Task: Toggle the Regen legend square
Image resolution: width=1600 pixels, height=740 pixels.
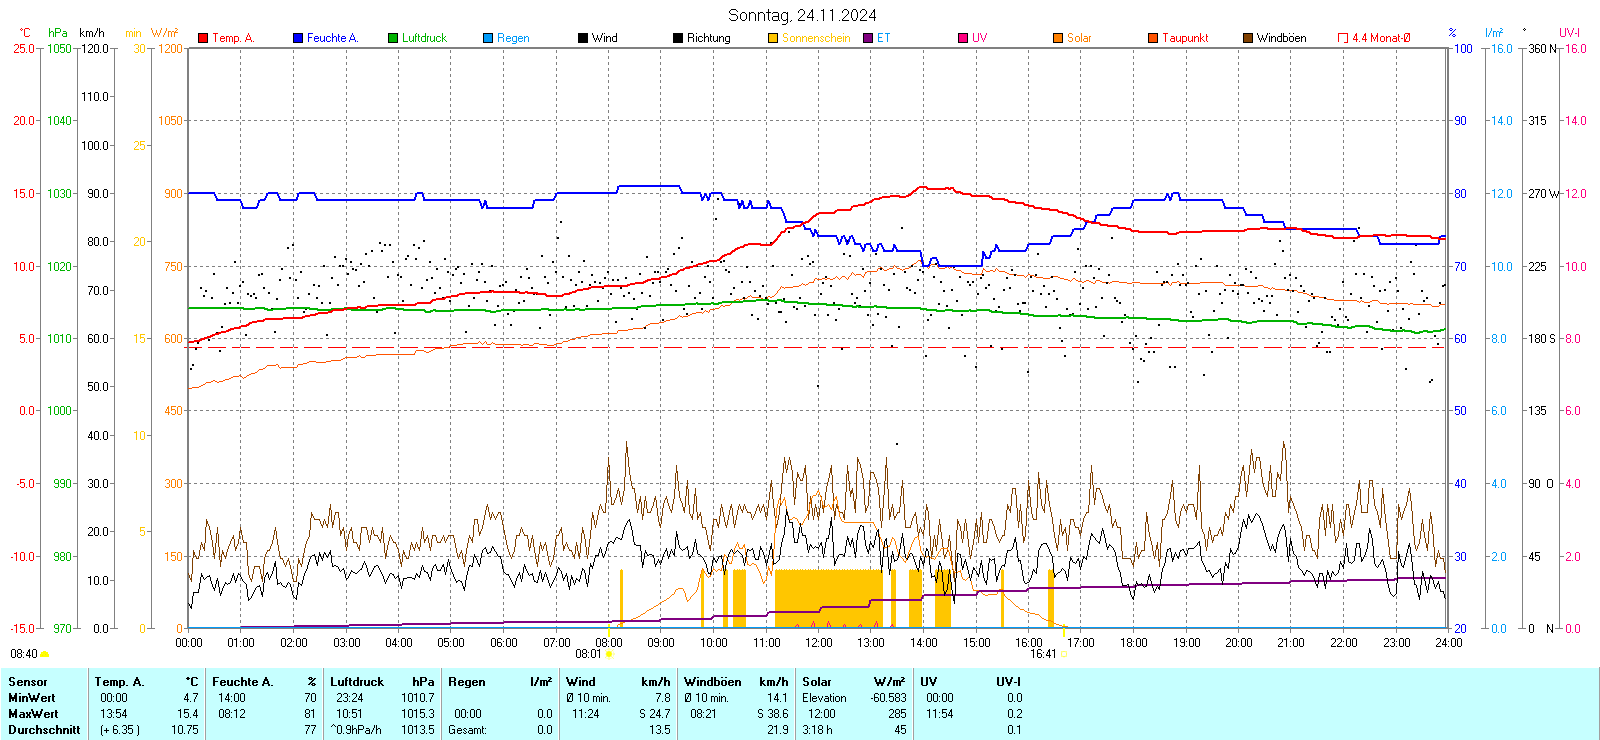Action: coord(488,38)
